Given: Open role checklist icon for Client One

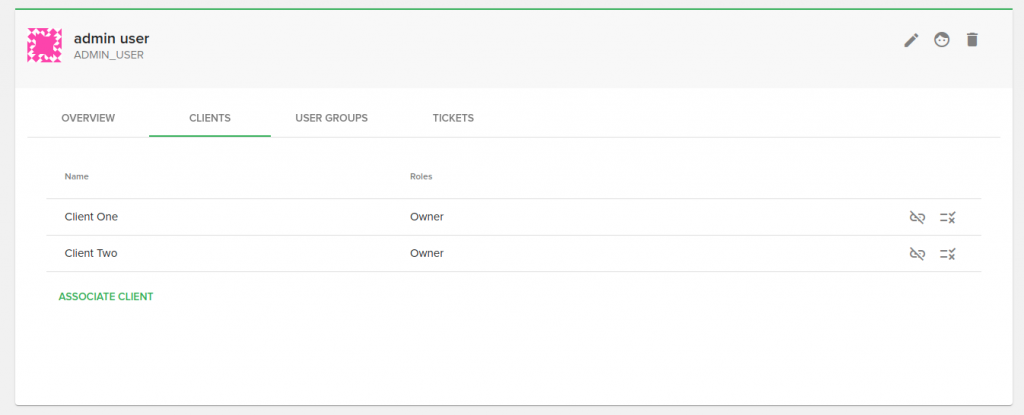Looking at the screenshot, I should 948,217.
